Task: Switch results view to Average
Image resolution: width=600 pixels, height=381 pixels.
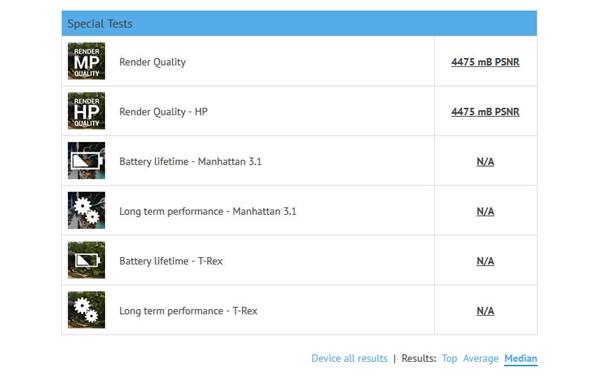Action: tap(481, 358)
